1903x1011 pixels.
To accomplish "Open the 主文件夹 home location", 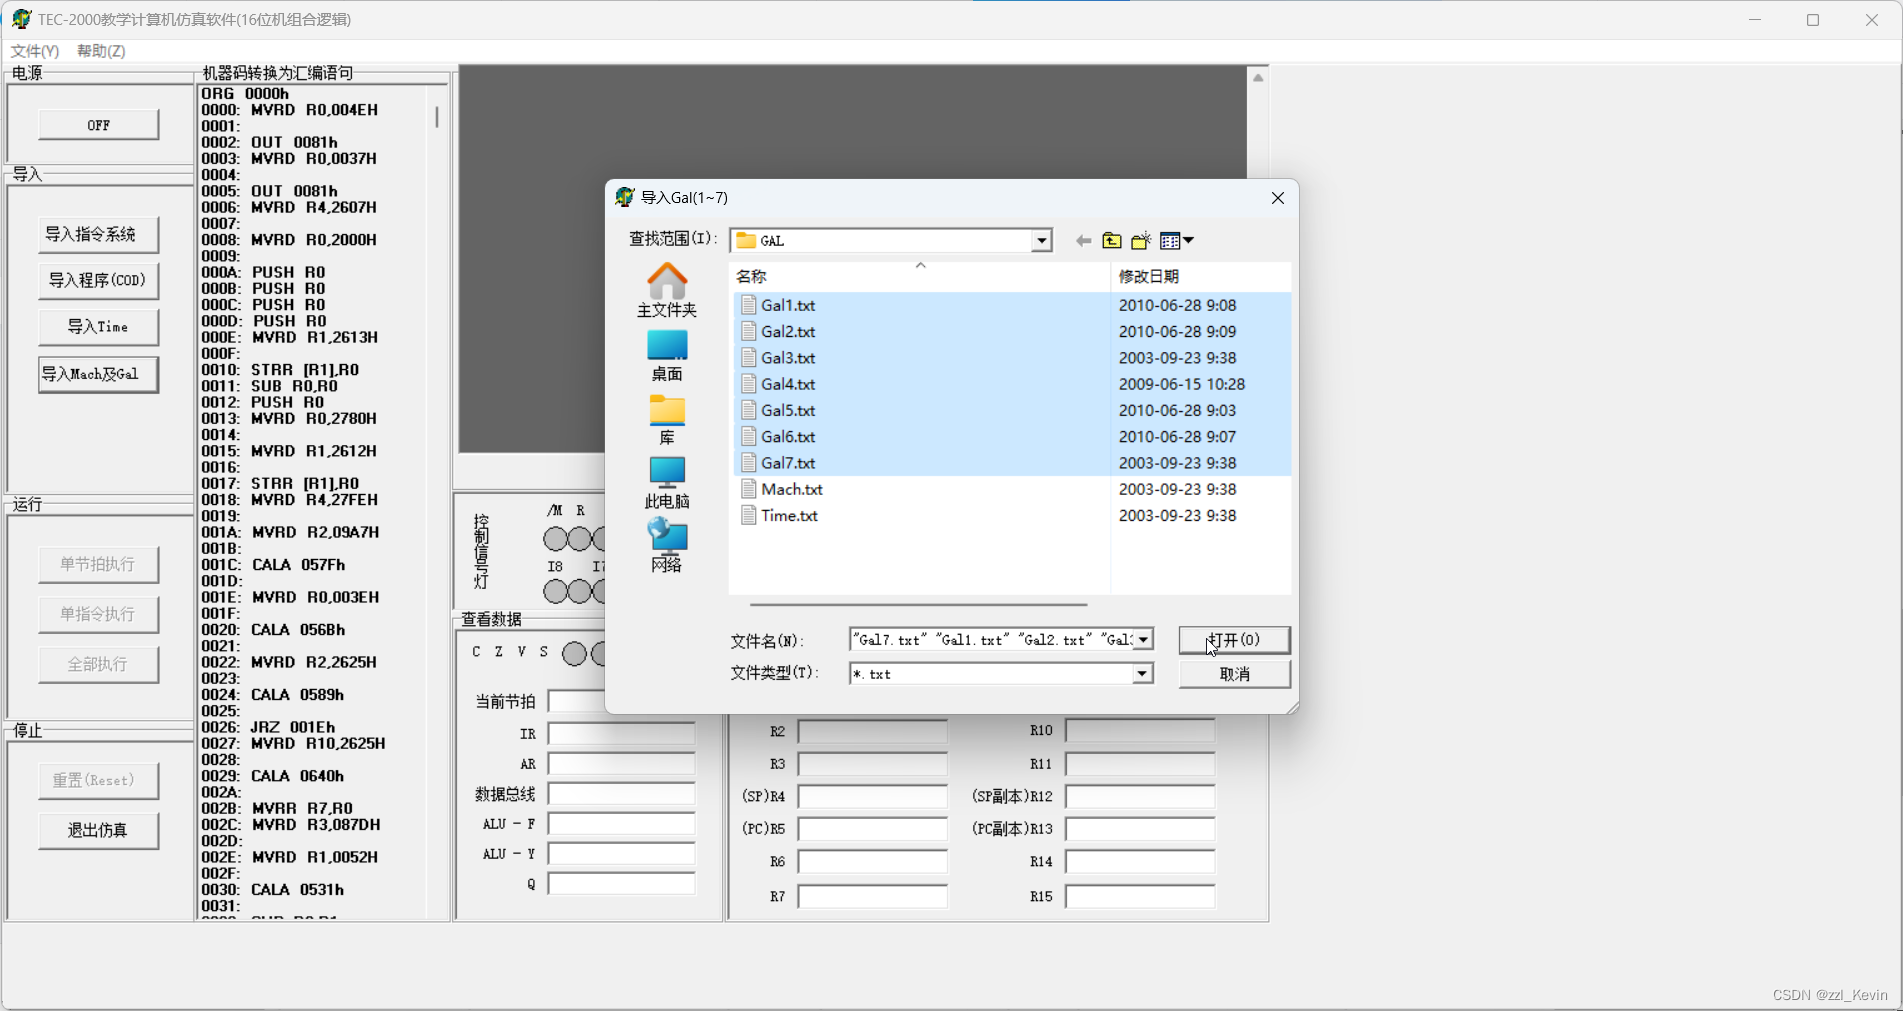I will tap(666, 292).
